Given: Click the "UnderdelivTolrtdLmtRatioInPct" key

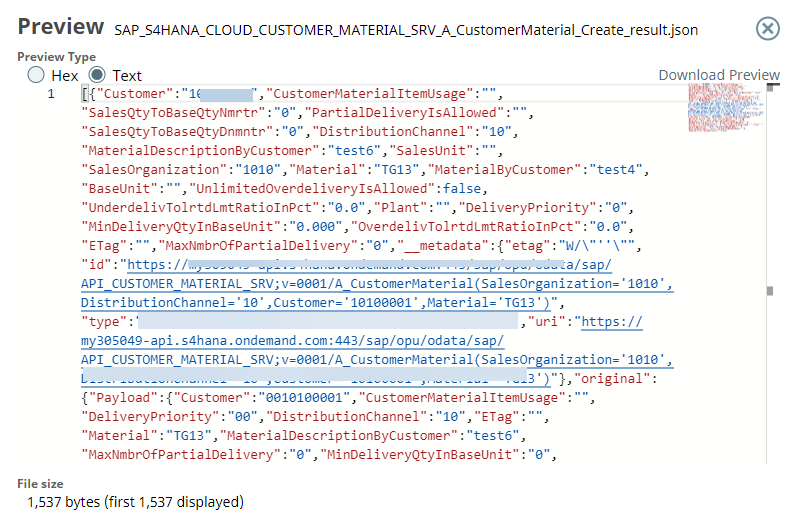Looking at the screenshot, I should 200,208.
